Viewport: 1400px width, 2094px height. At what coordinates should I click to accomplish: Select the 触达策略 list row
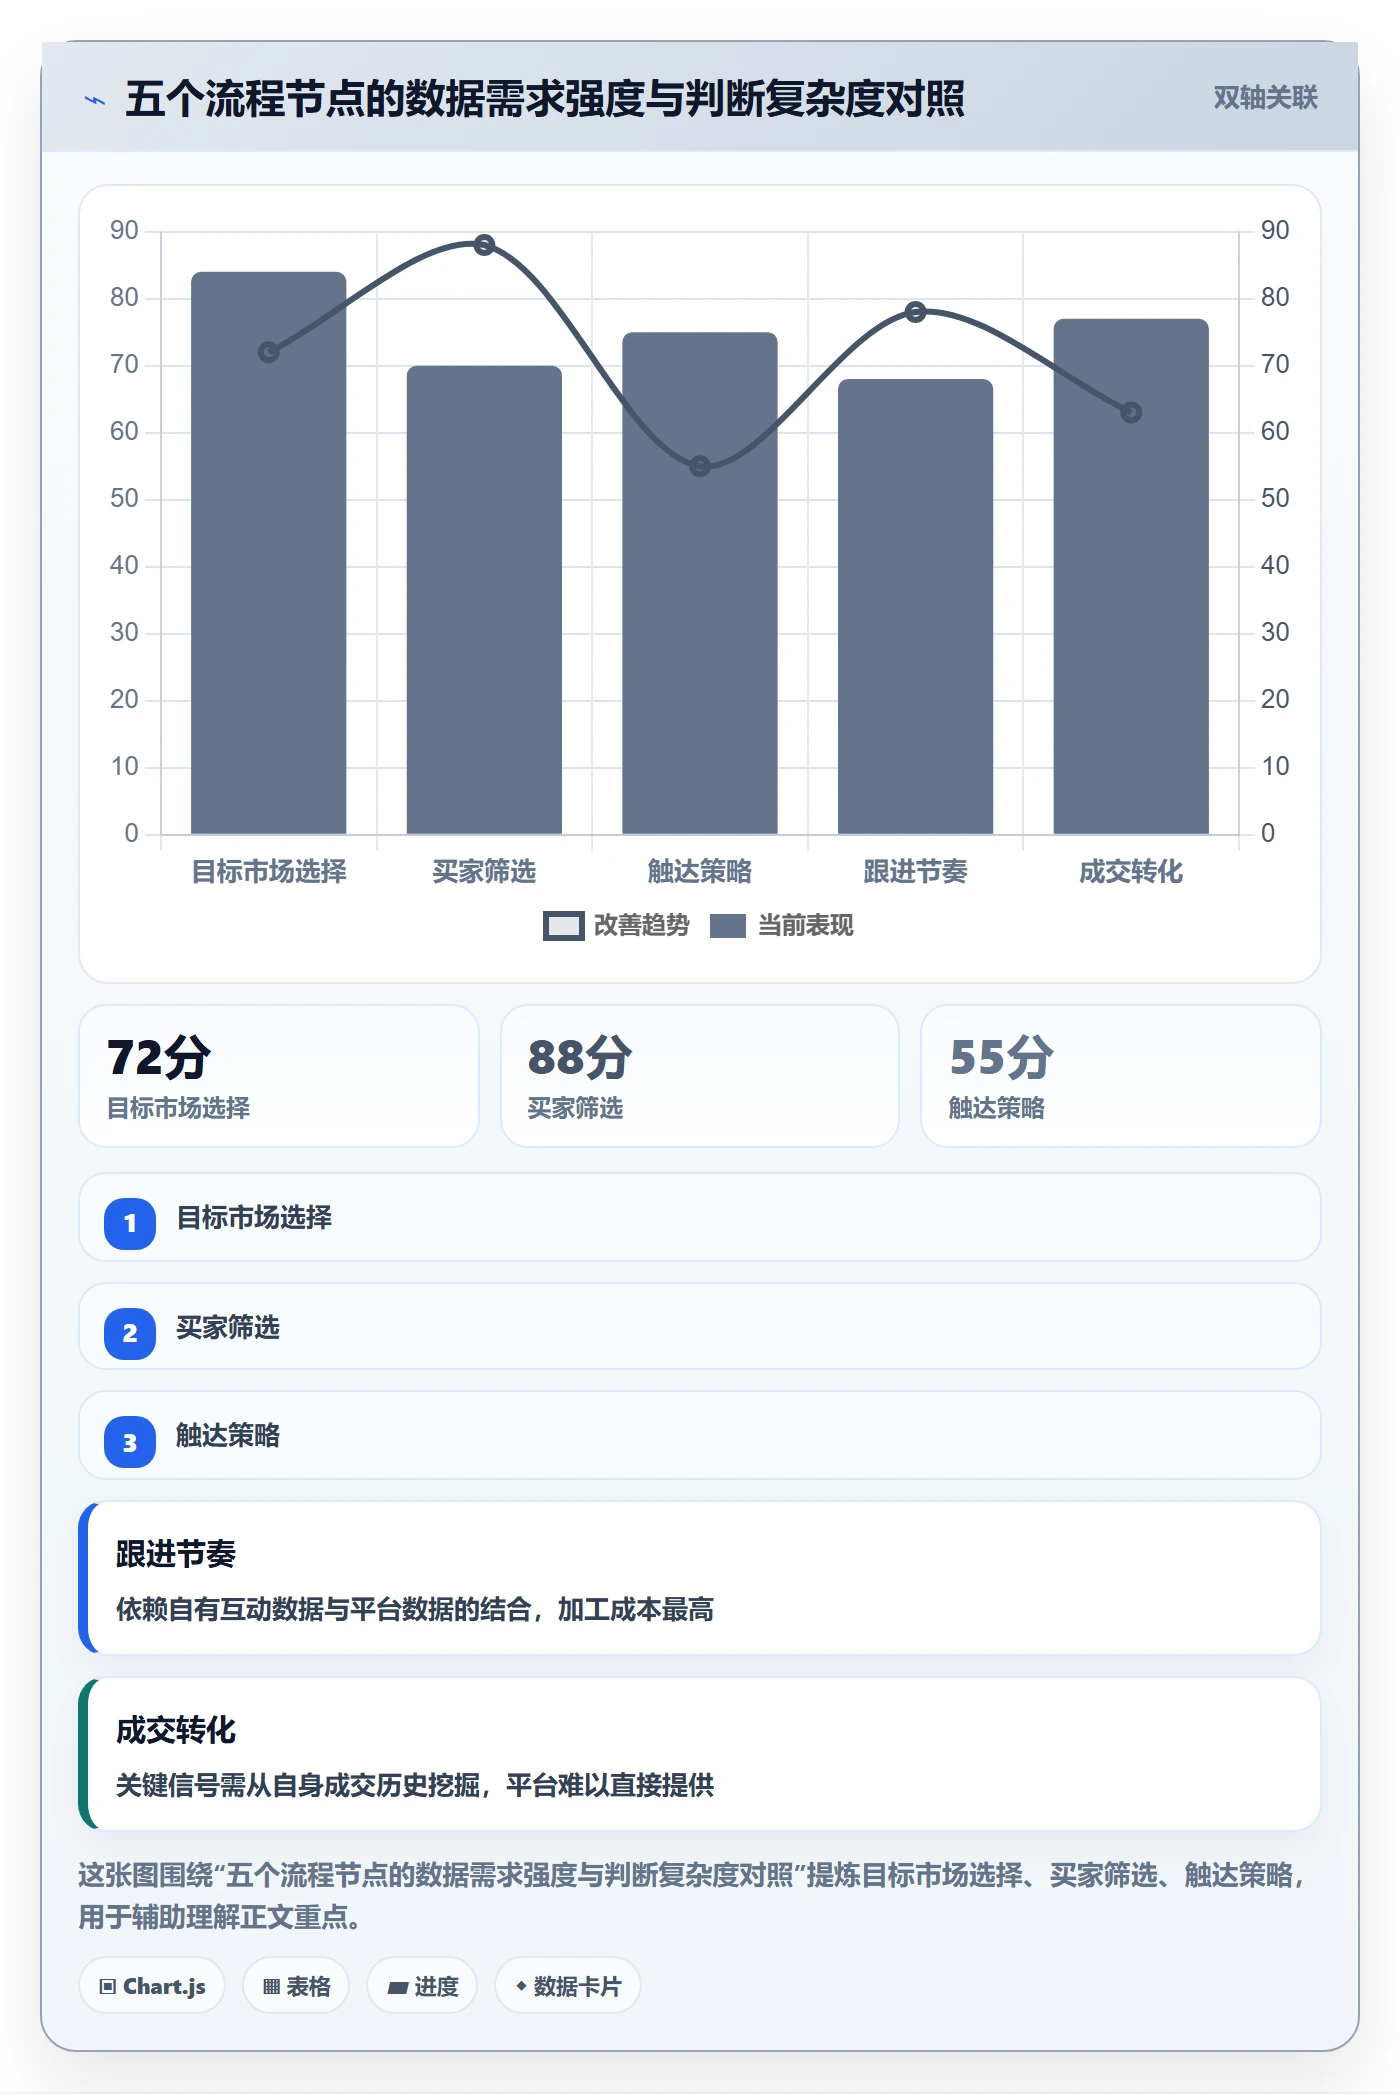click(700, 1435)
